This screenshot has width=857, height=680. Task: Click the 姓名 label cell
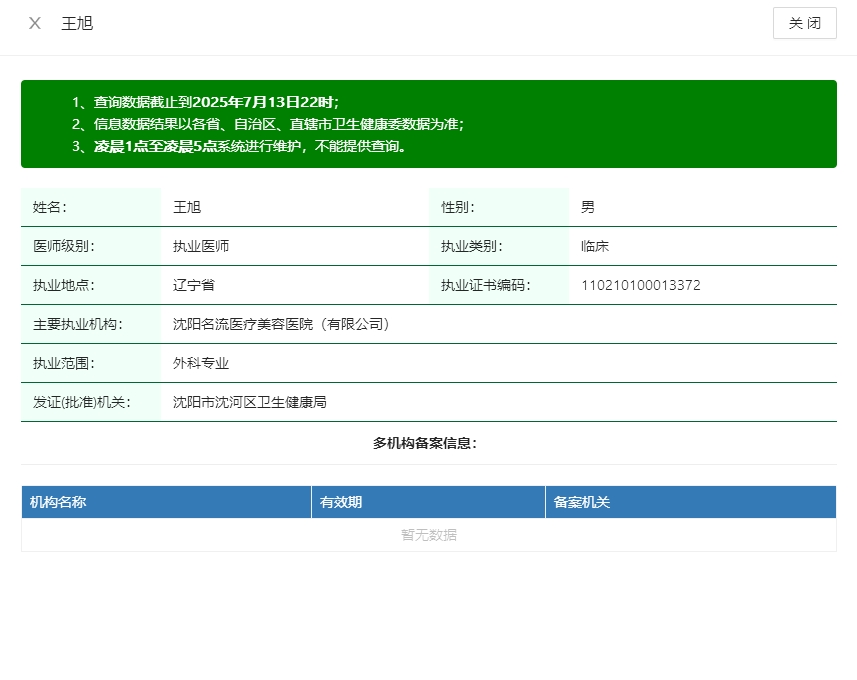click(x=91, y=207)
